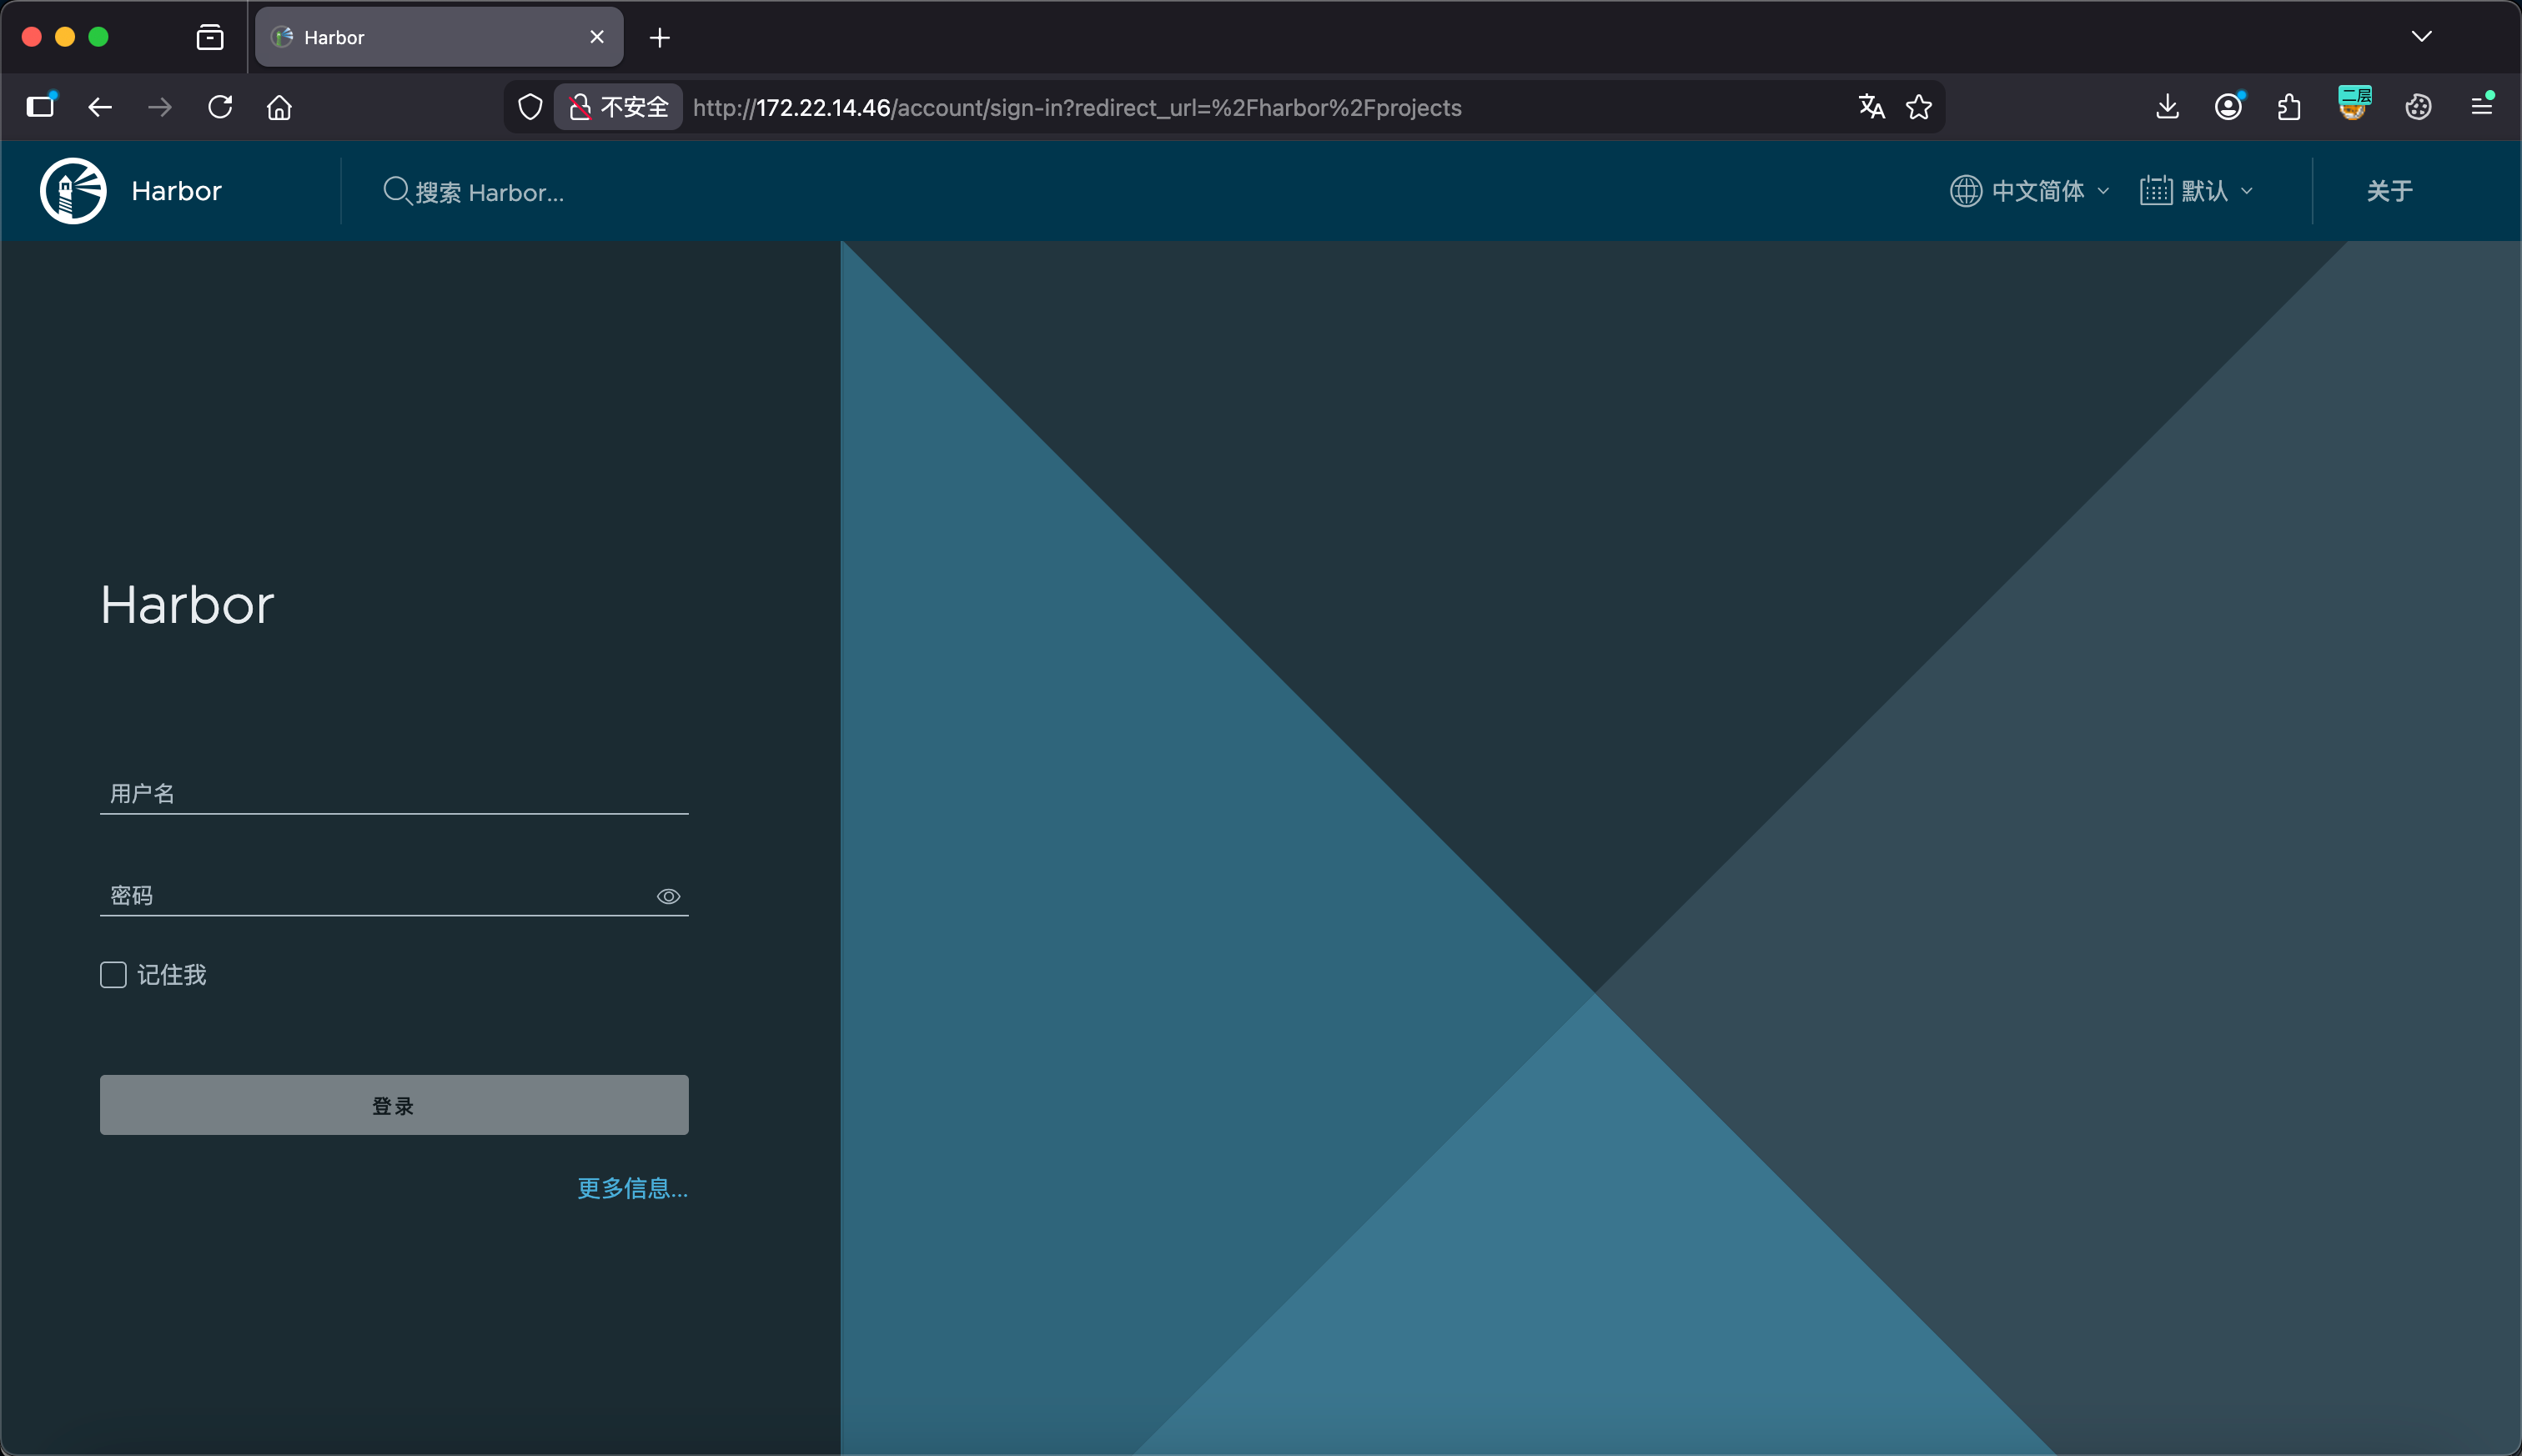Click the translate page icon
The image size is (2522, 1456).
point(1871,107)
